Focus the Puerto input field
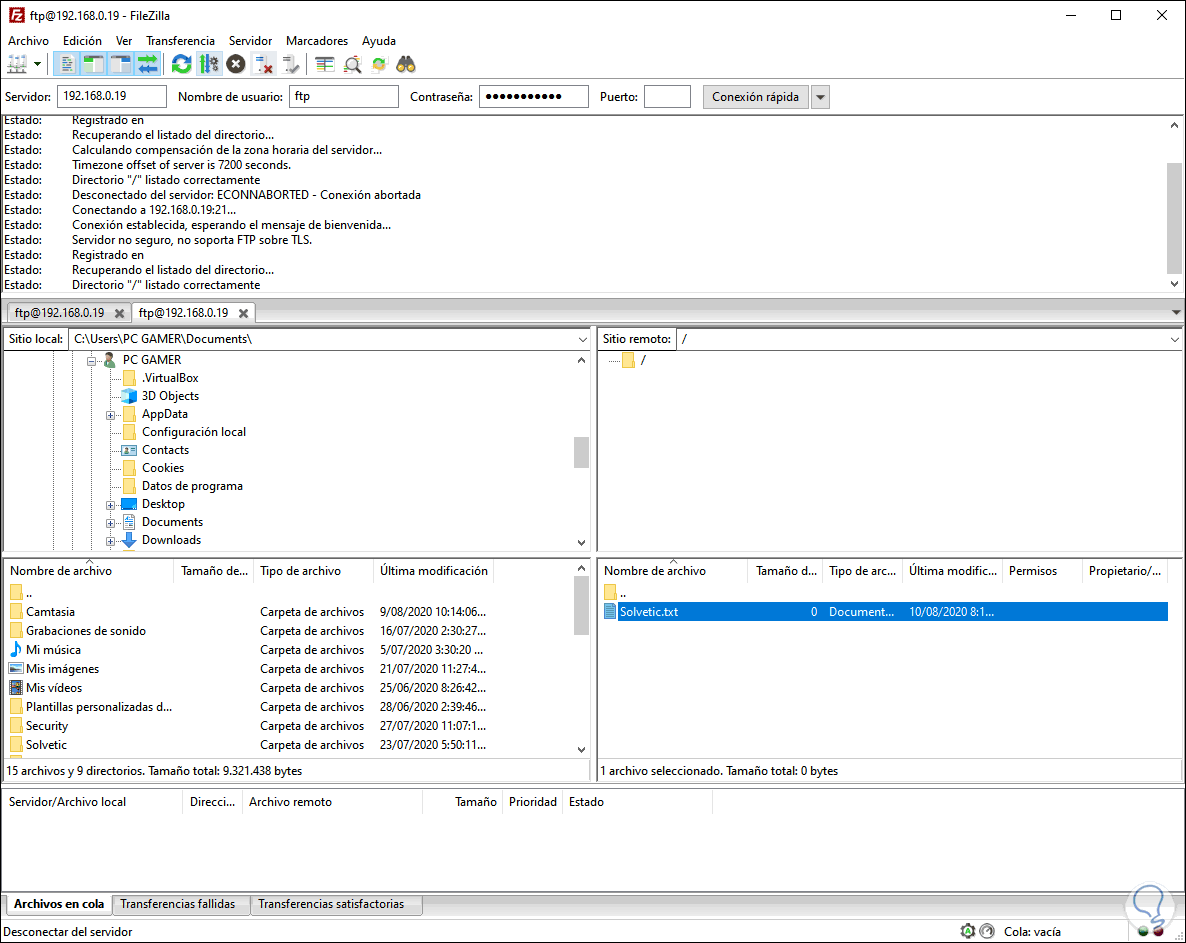The width and height of the screenshot is (1186, 943). click(x=667, y=96)
